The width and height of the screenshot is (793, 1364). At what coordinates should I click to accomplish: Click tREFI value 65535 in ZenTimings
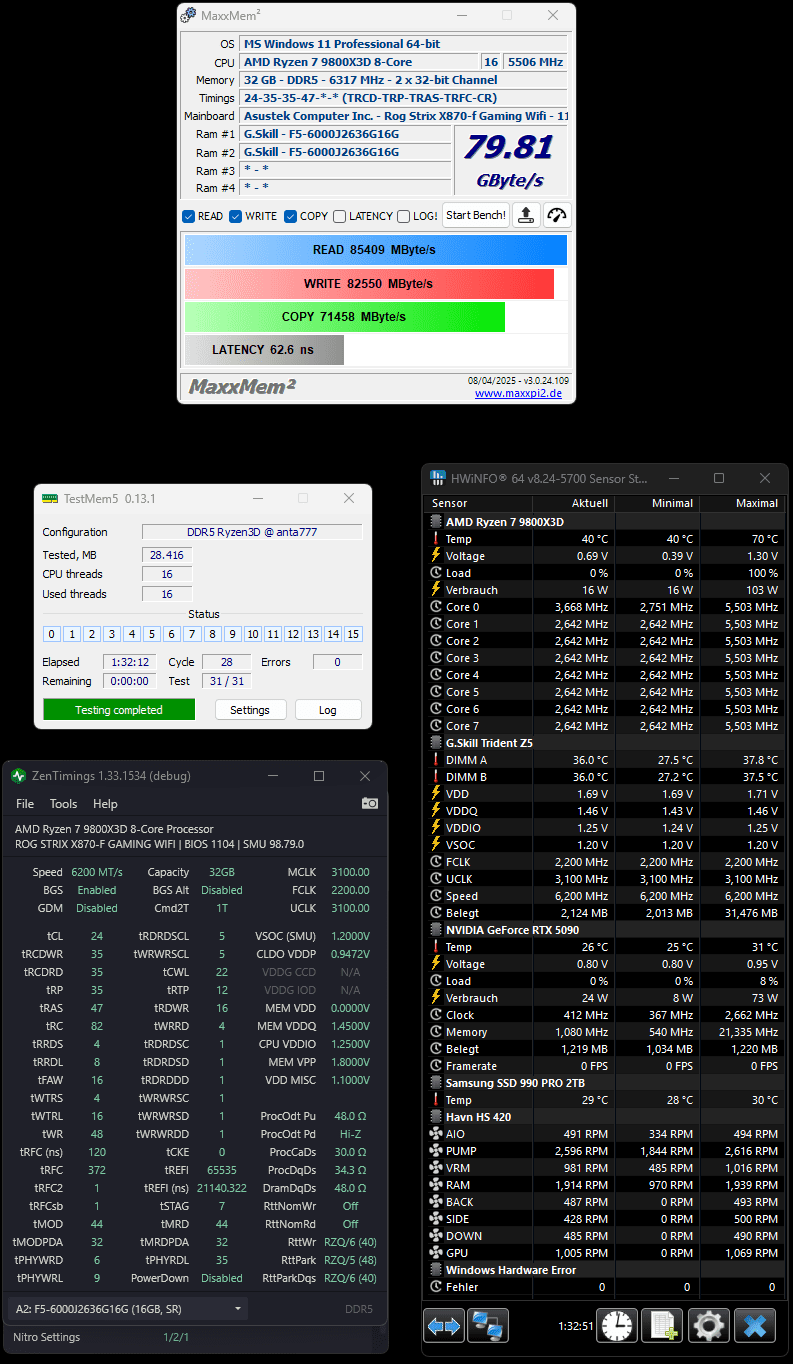222,1170
